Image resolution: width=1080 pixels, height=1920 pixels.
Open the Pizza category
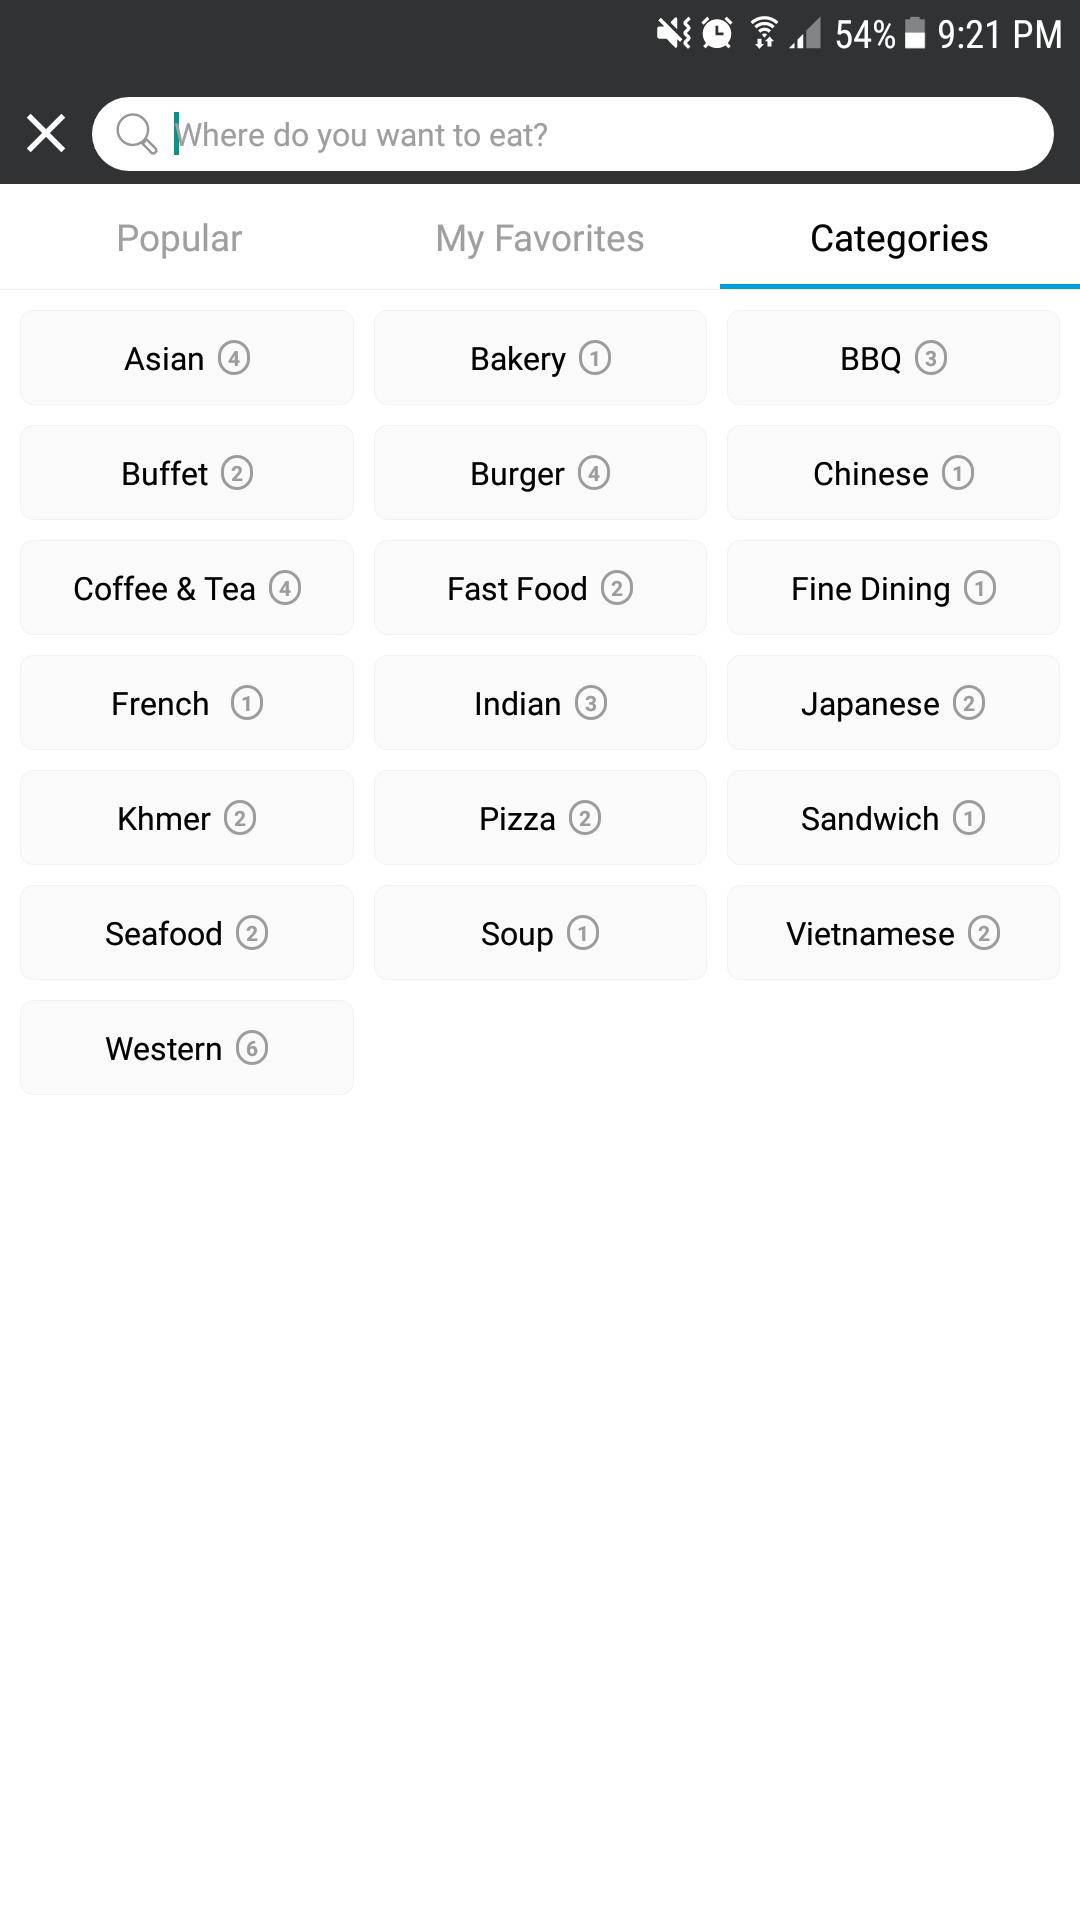(540, 818)
